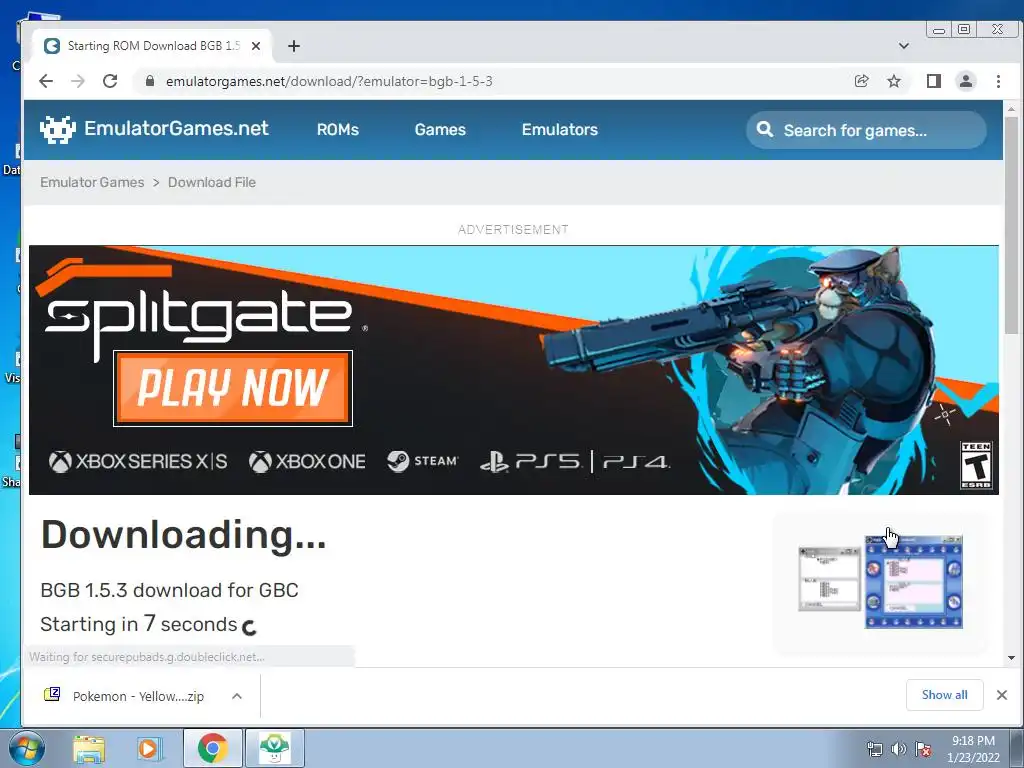Click the BGB emulator screenshot thumbnail
Screen dimensions: 1024x768
[x=880, y=582]
